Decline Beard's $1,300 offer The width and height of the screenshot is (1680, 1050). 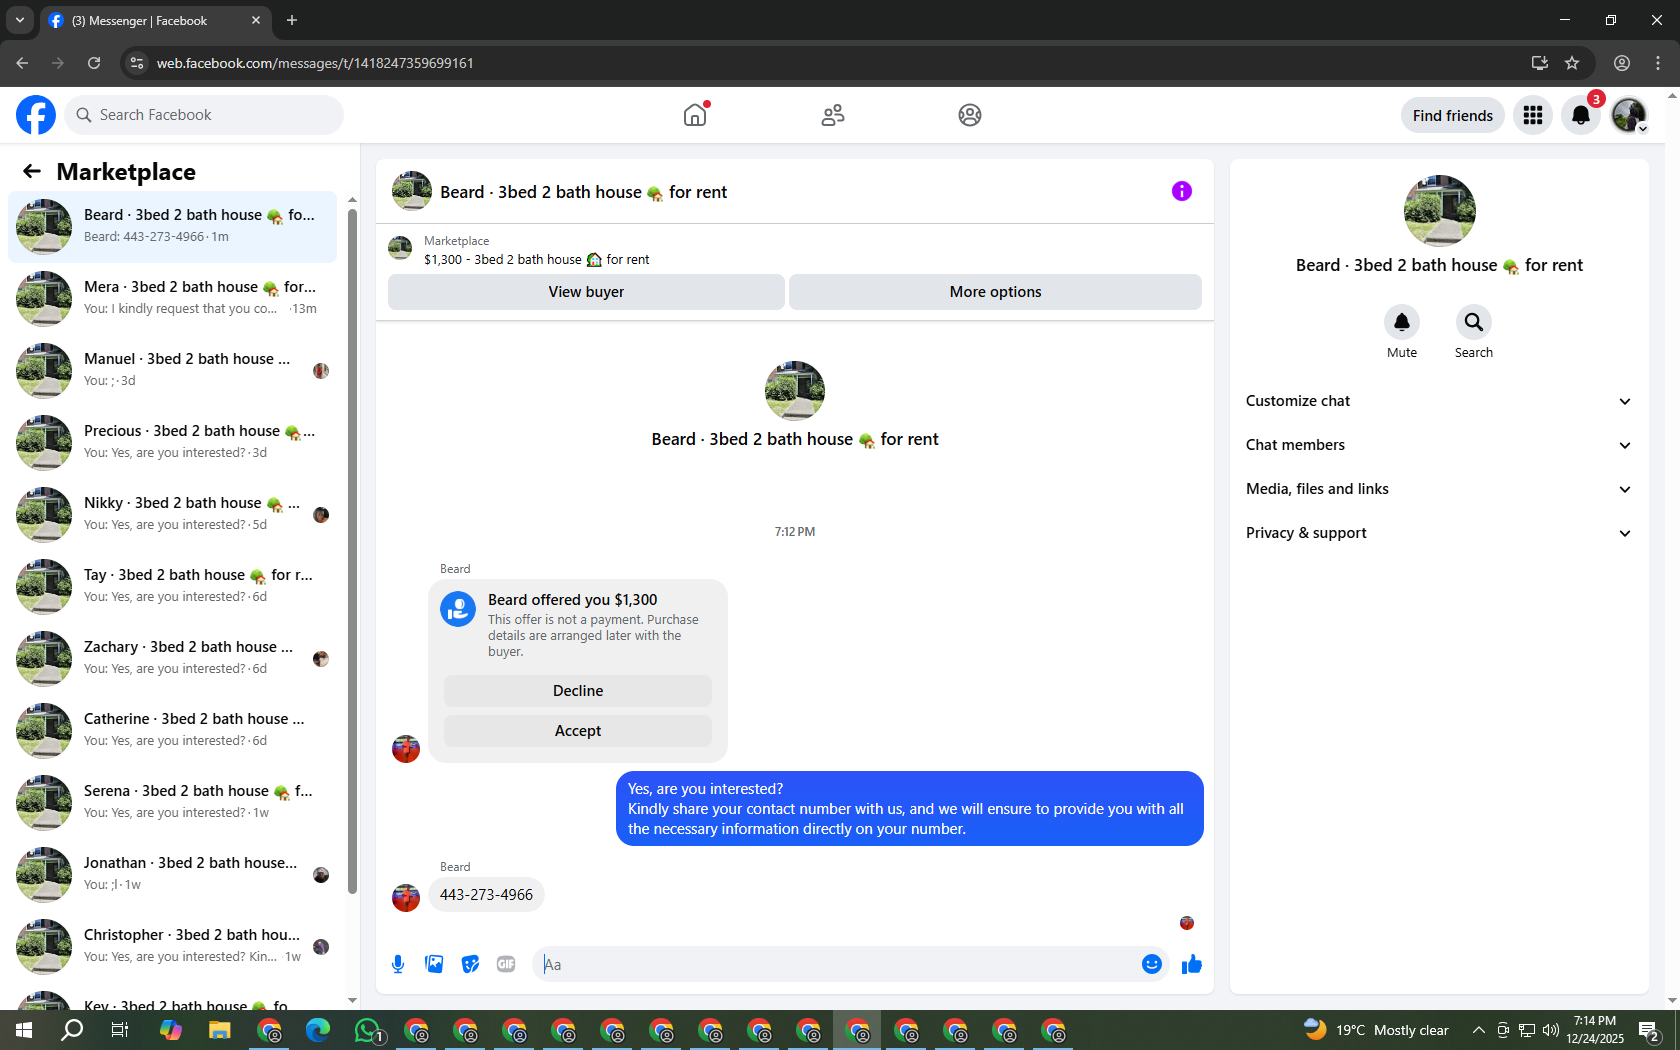578,691
